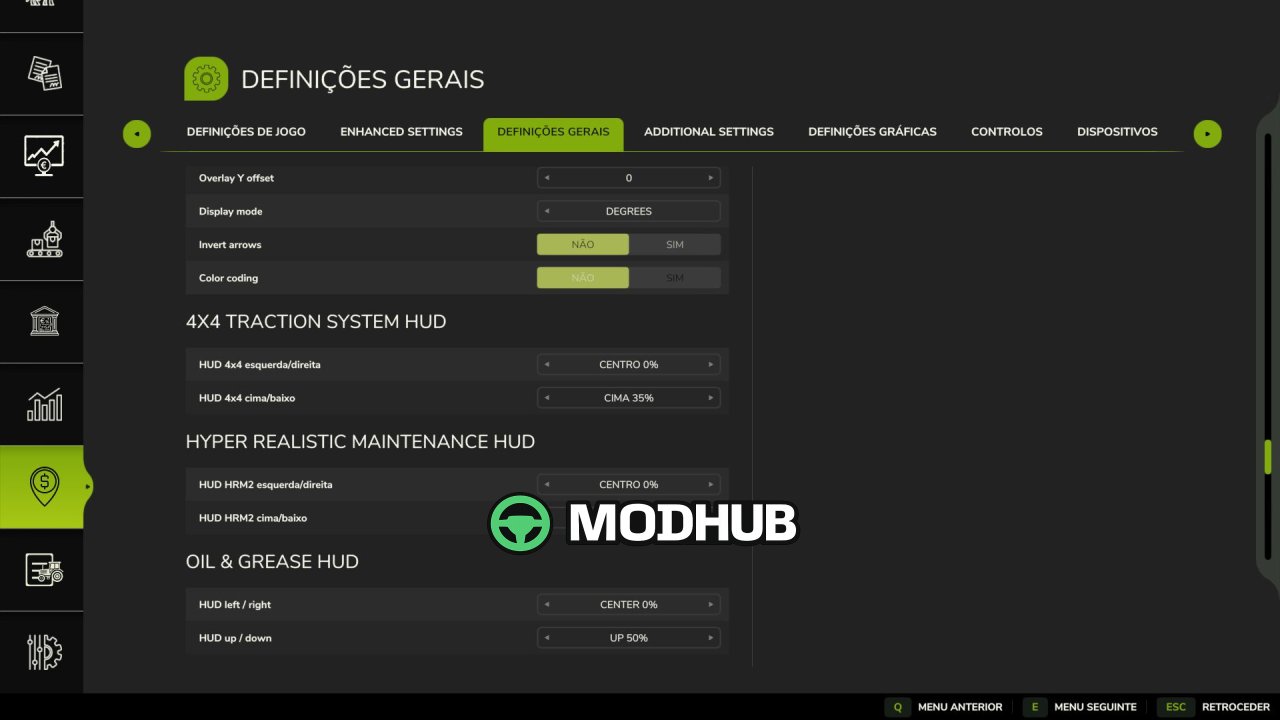This screenshot has width=1280, height=720.
Task: Open the vehicles tractor list sidebar icon
Action: point(44,570)
